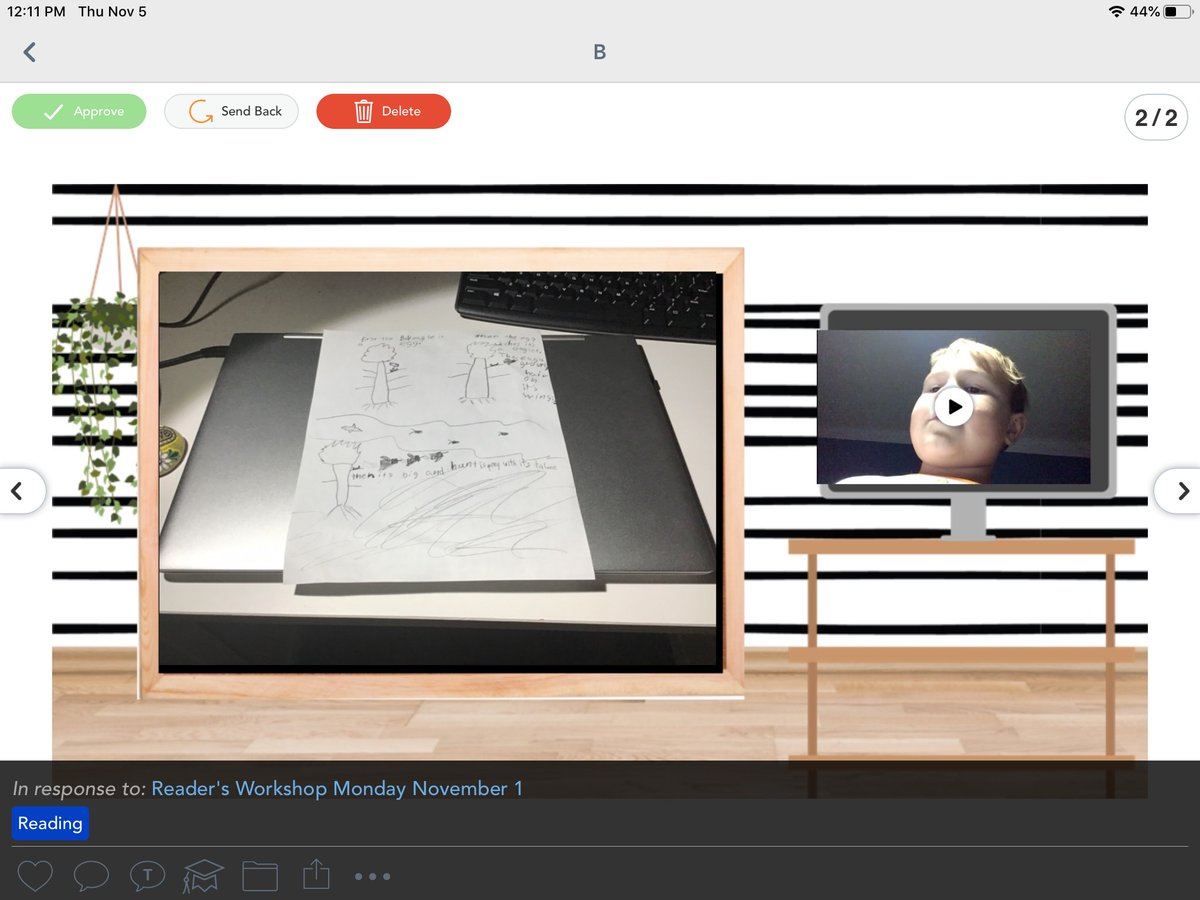Viewport: 1200px width, 900px height.
Task: Open the drawing photo in the frame
Action: click(438, 470)
